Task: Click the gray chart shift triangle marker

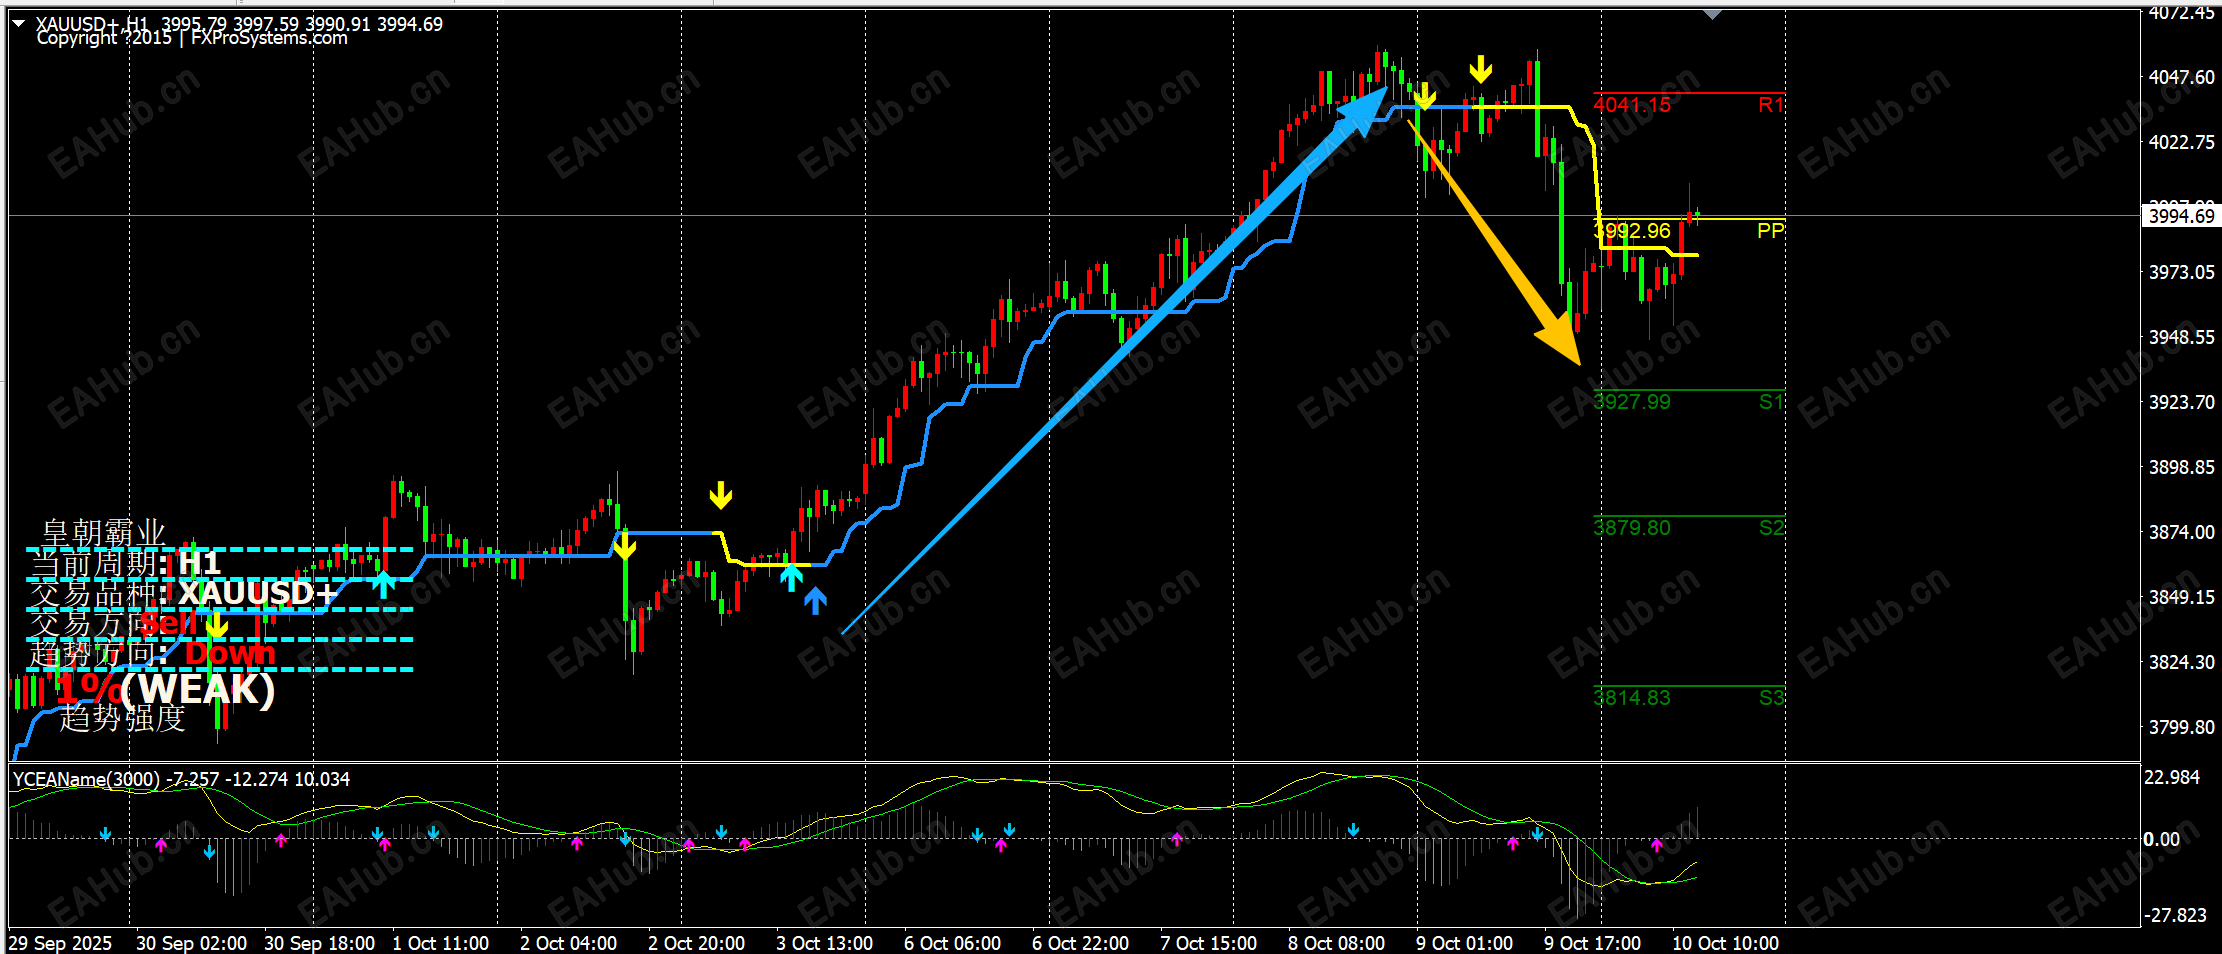Action: (1712, 14)
